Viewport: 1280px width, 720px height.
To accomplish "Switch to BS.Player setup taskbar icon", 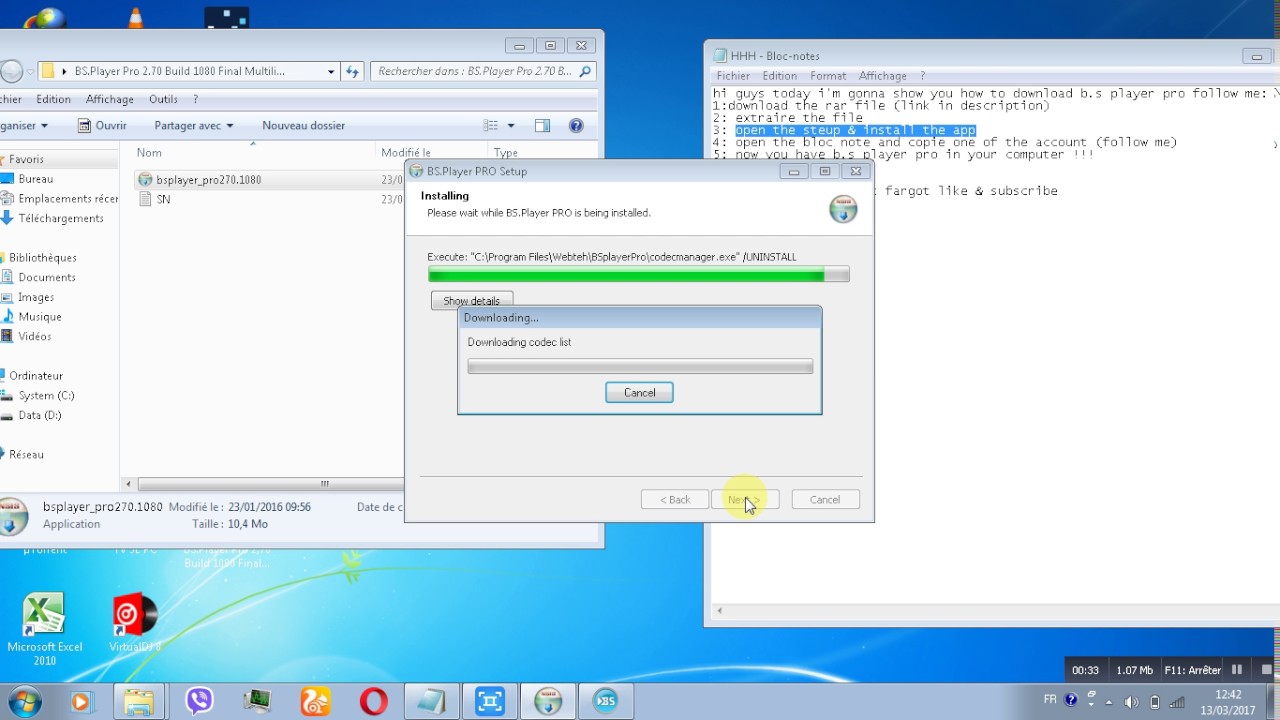I will 548,702.
